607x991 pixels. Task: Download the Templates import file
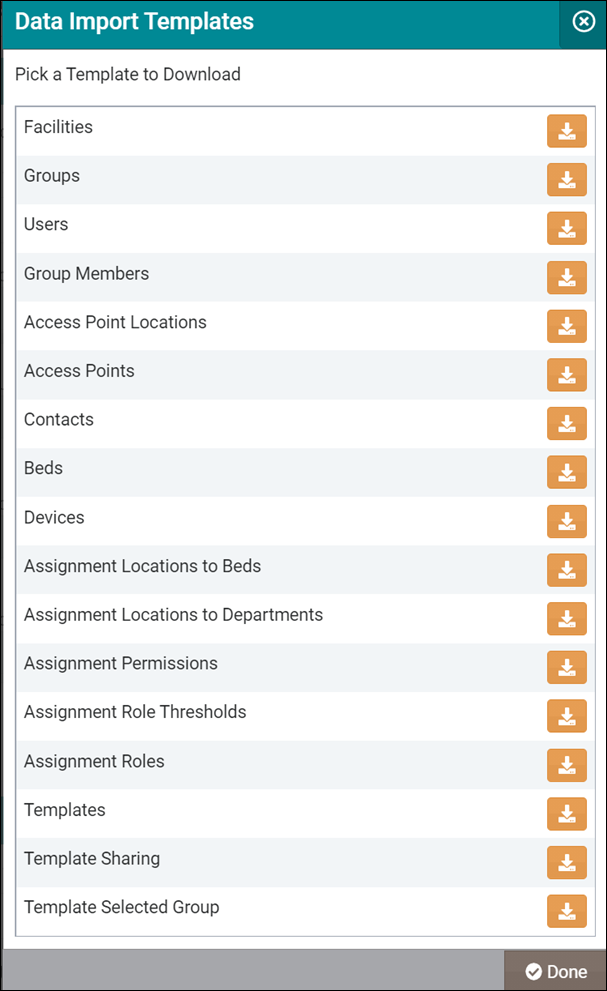click(x=566, y=814)
